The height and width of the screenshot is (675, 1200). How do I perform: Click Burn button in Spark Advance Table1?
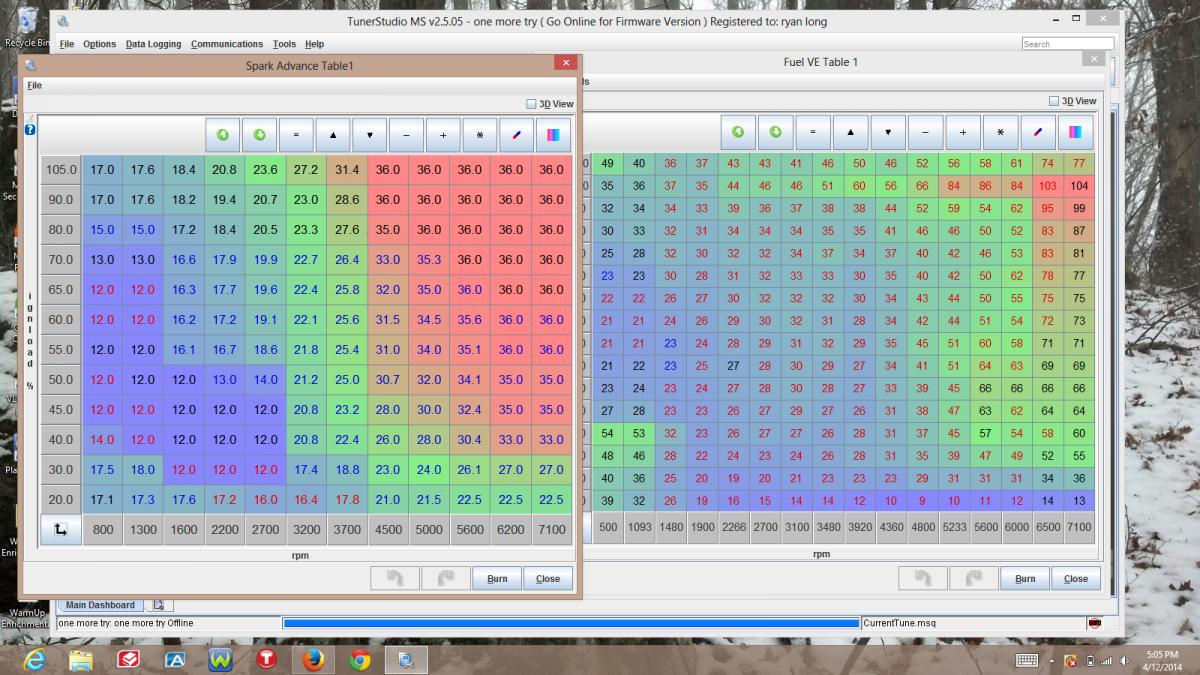497,579
